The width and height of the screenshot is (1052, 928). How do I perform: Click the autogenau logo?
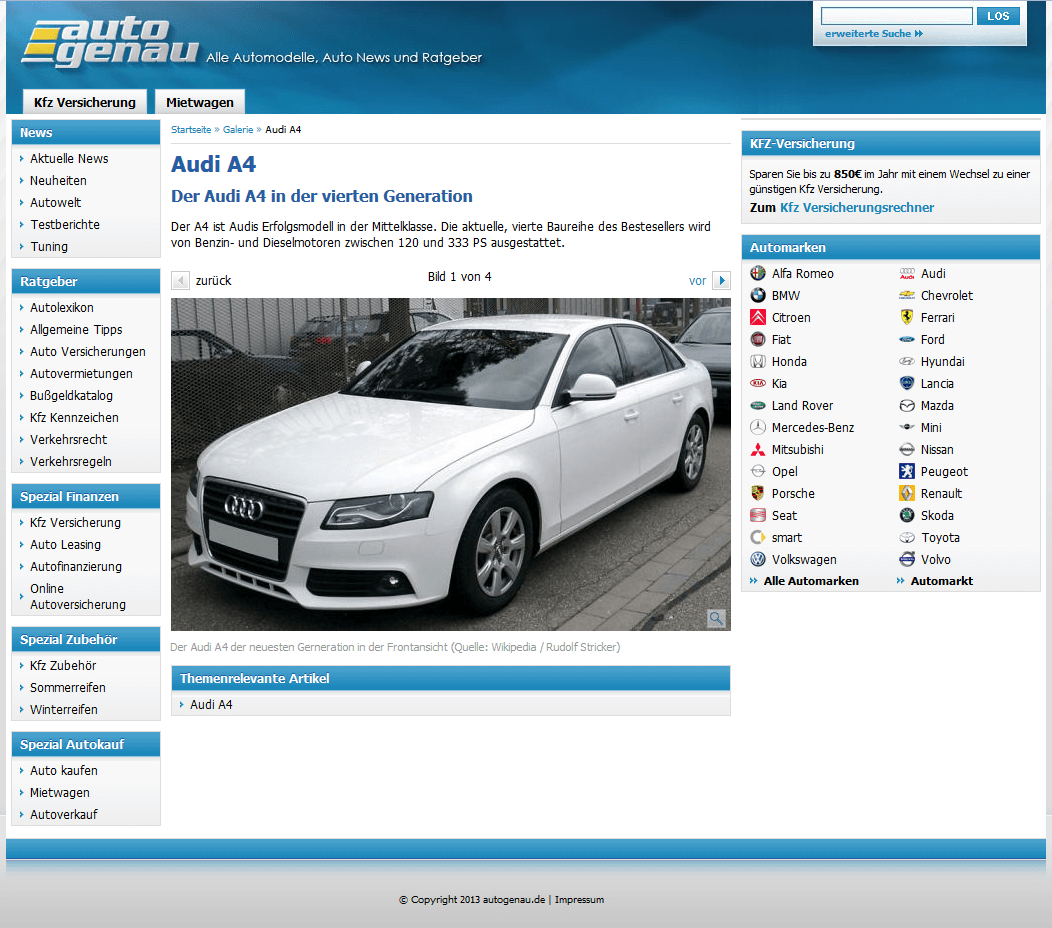(110, 43)
